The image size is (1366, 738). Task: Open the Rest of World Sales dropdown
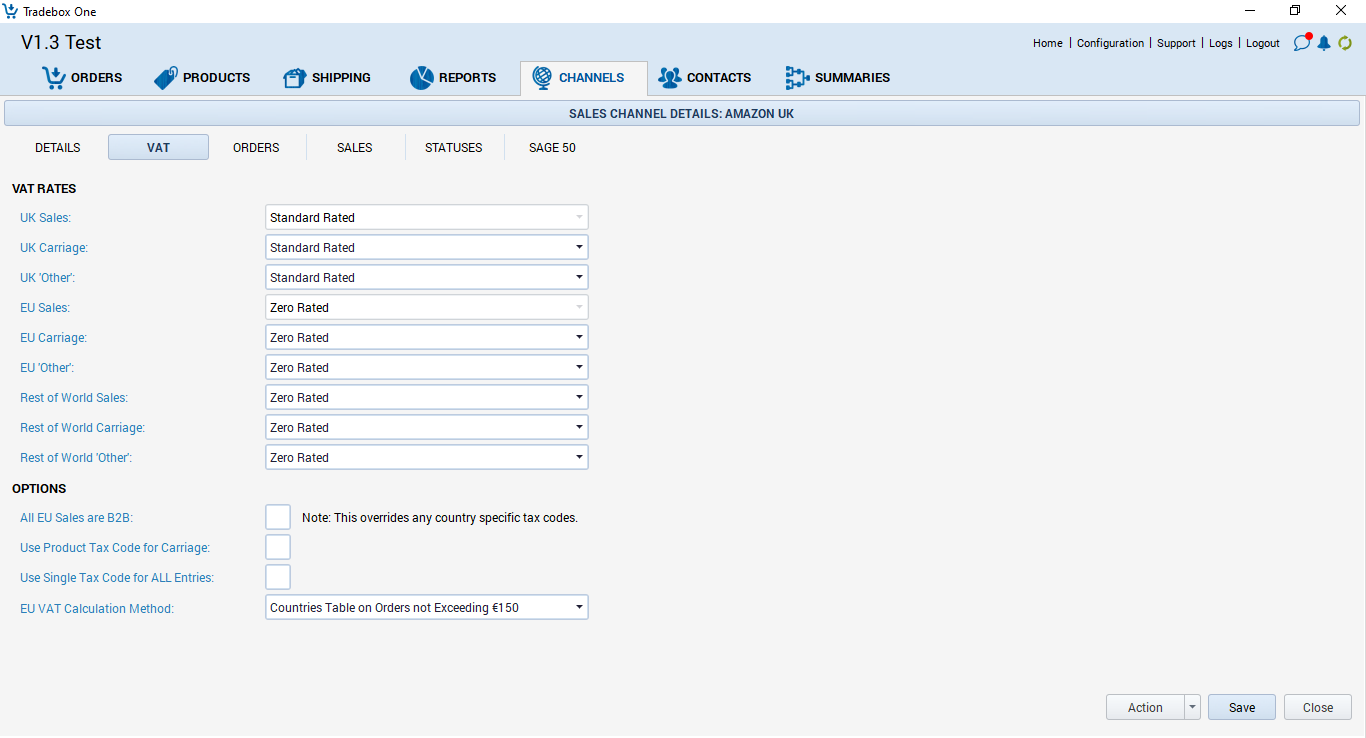point(427,397)
